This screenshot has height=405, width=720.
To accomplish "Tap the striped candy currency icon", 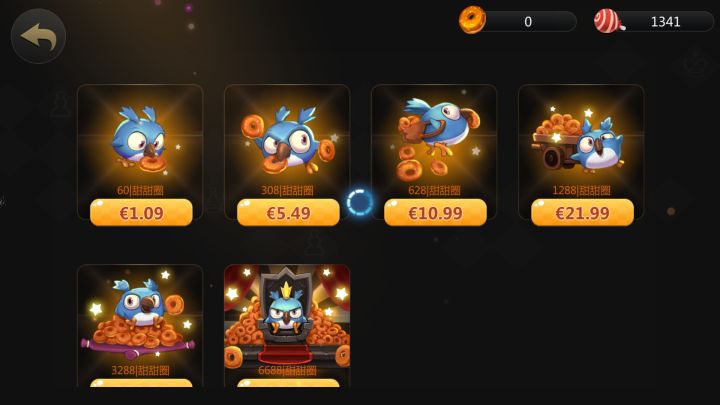I will click(x=608, y=21).
